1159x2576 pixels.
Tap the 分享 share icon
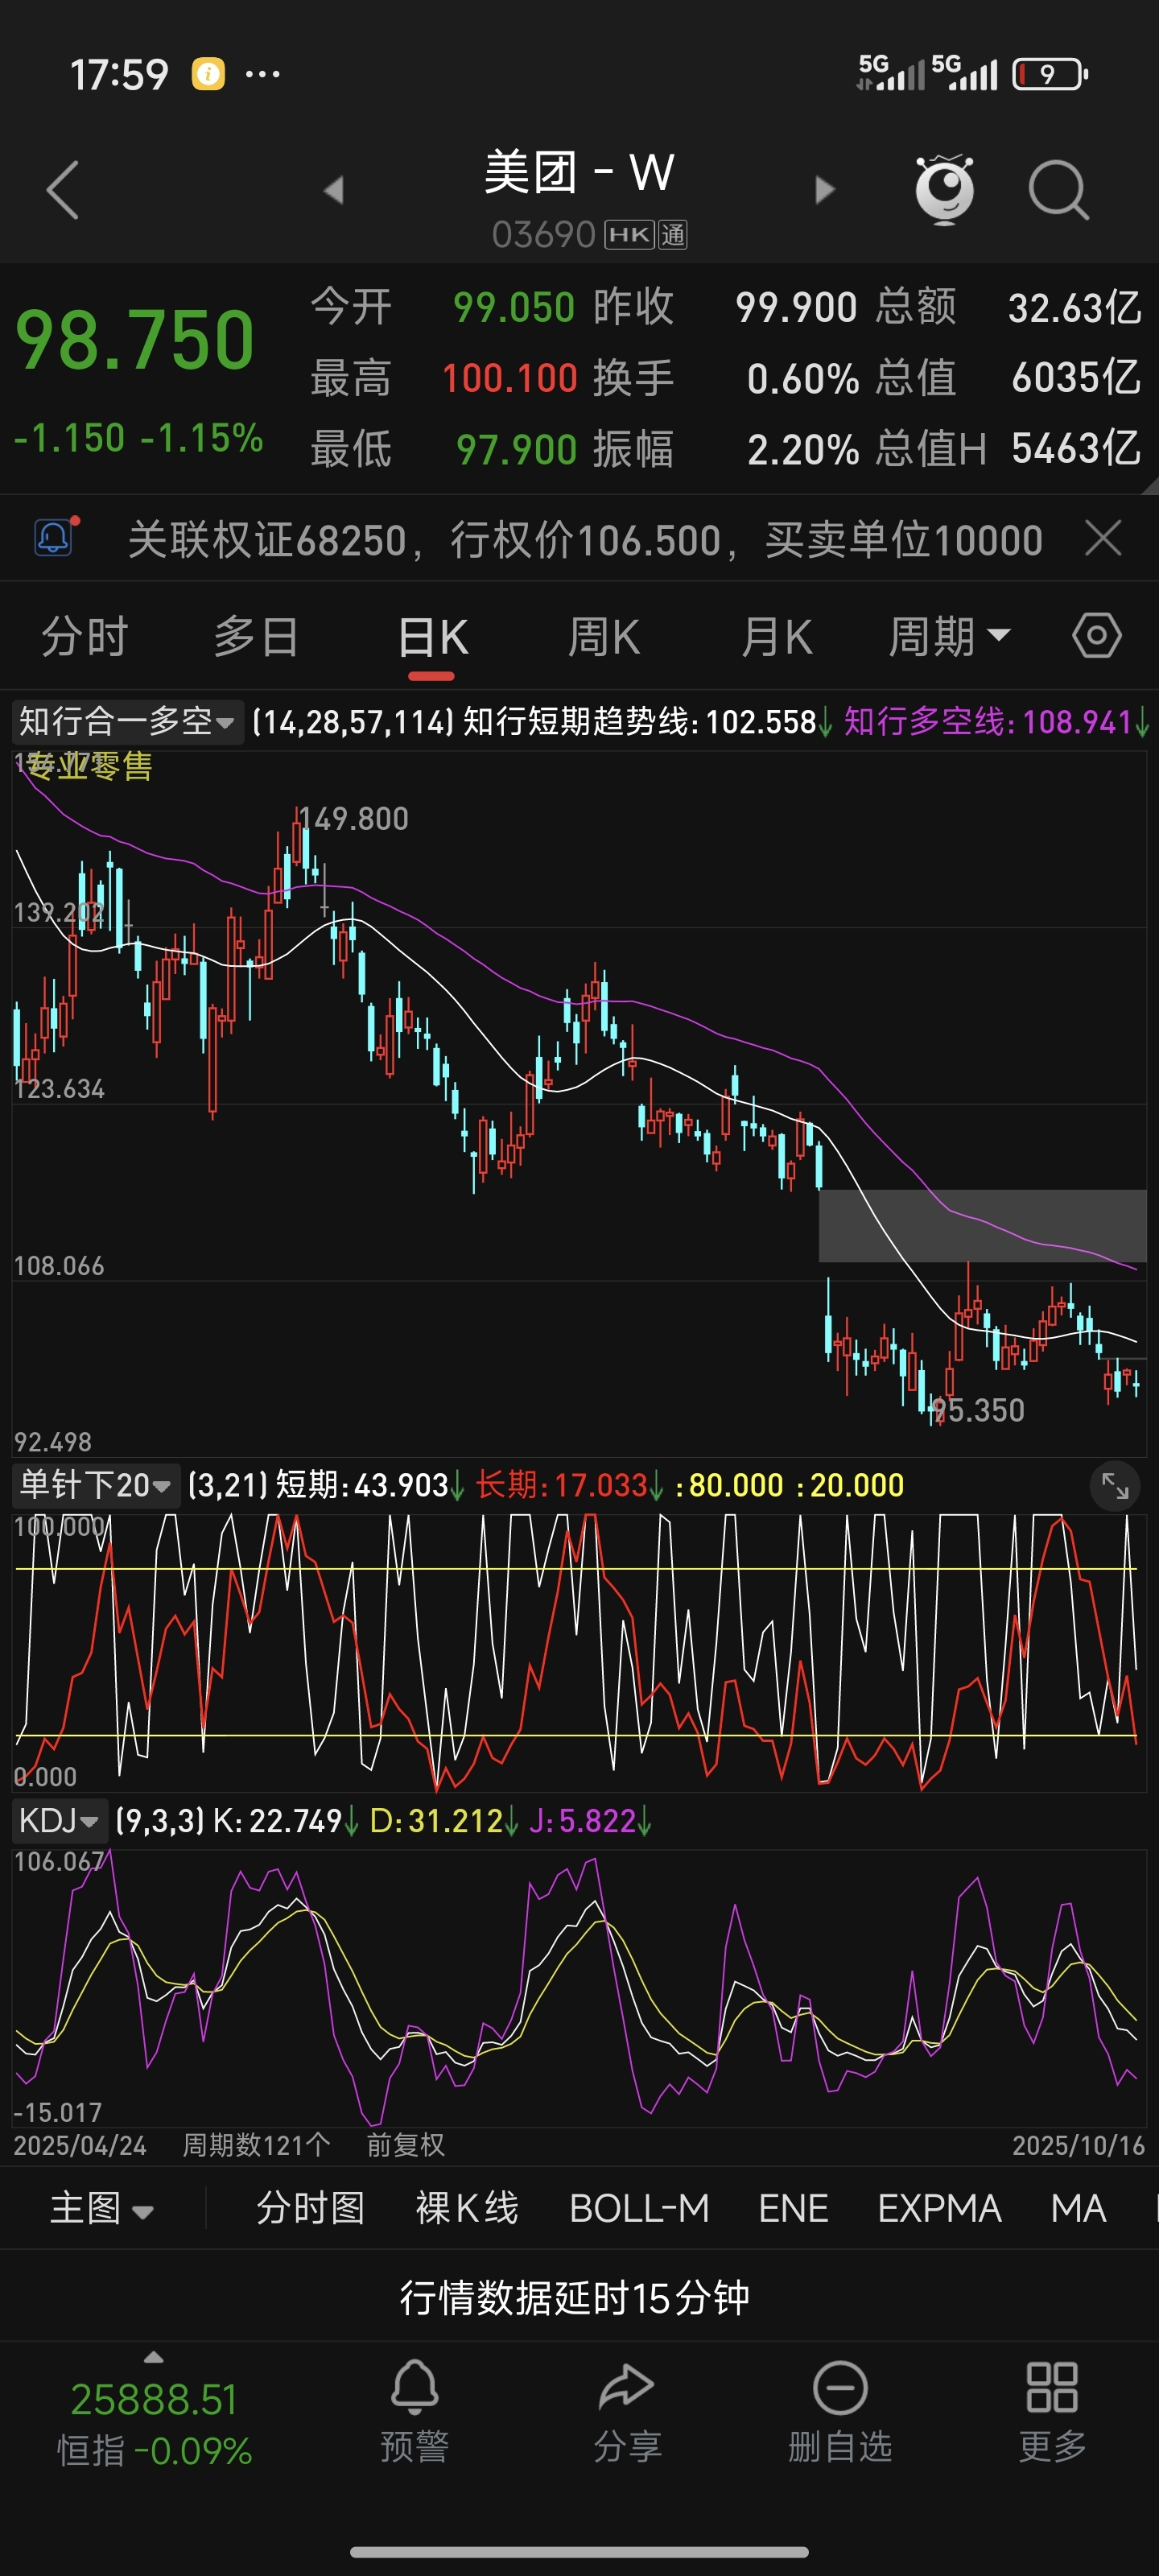626,2387
